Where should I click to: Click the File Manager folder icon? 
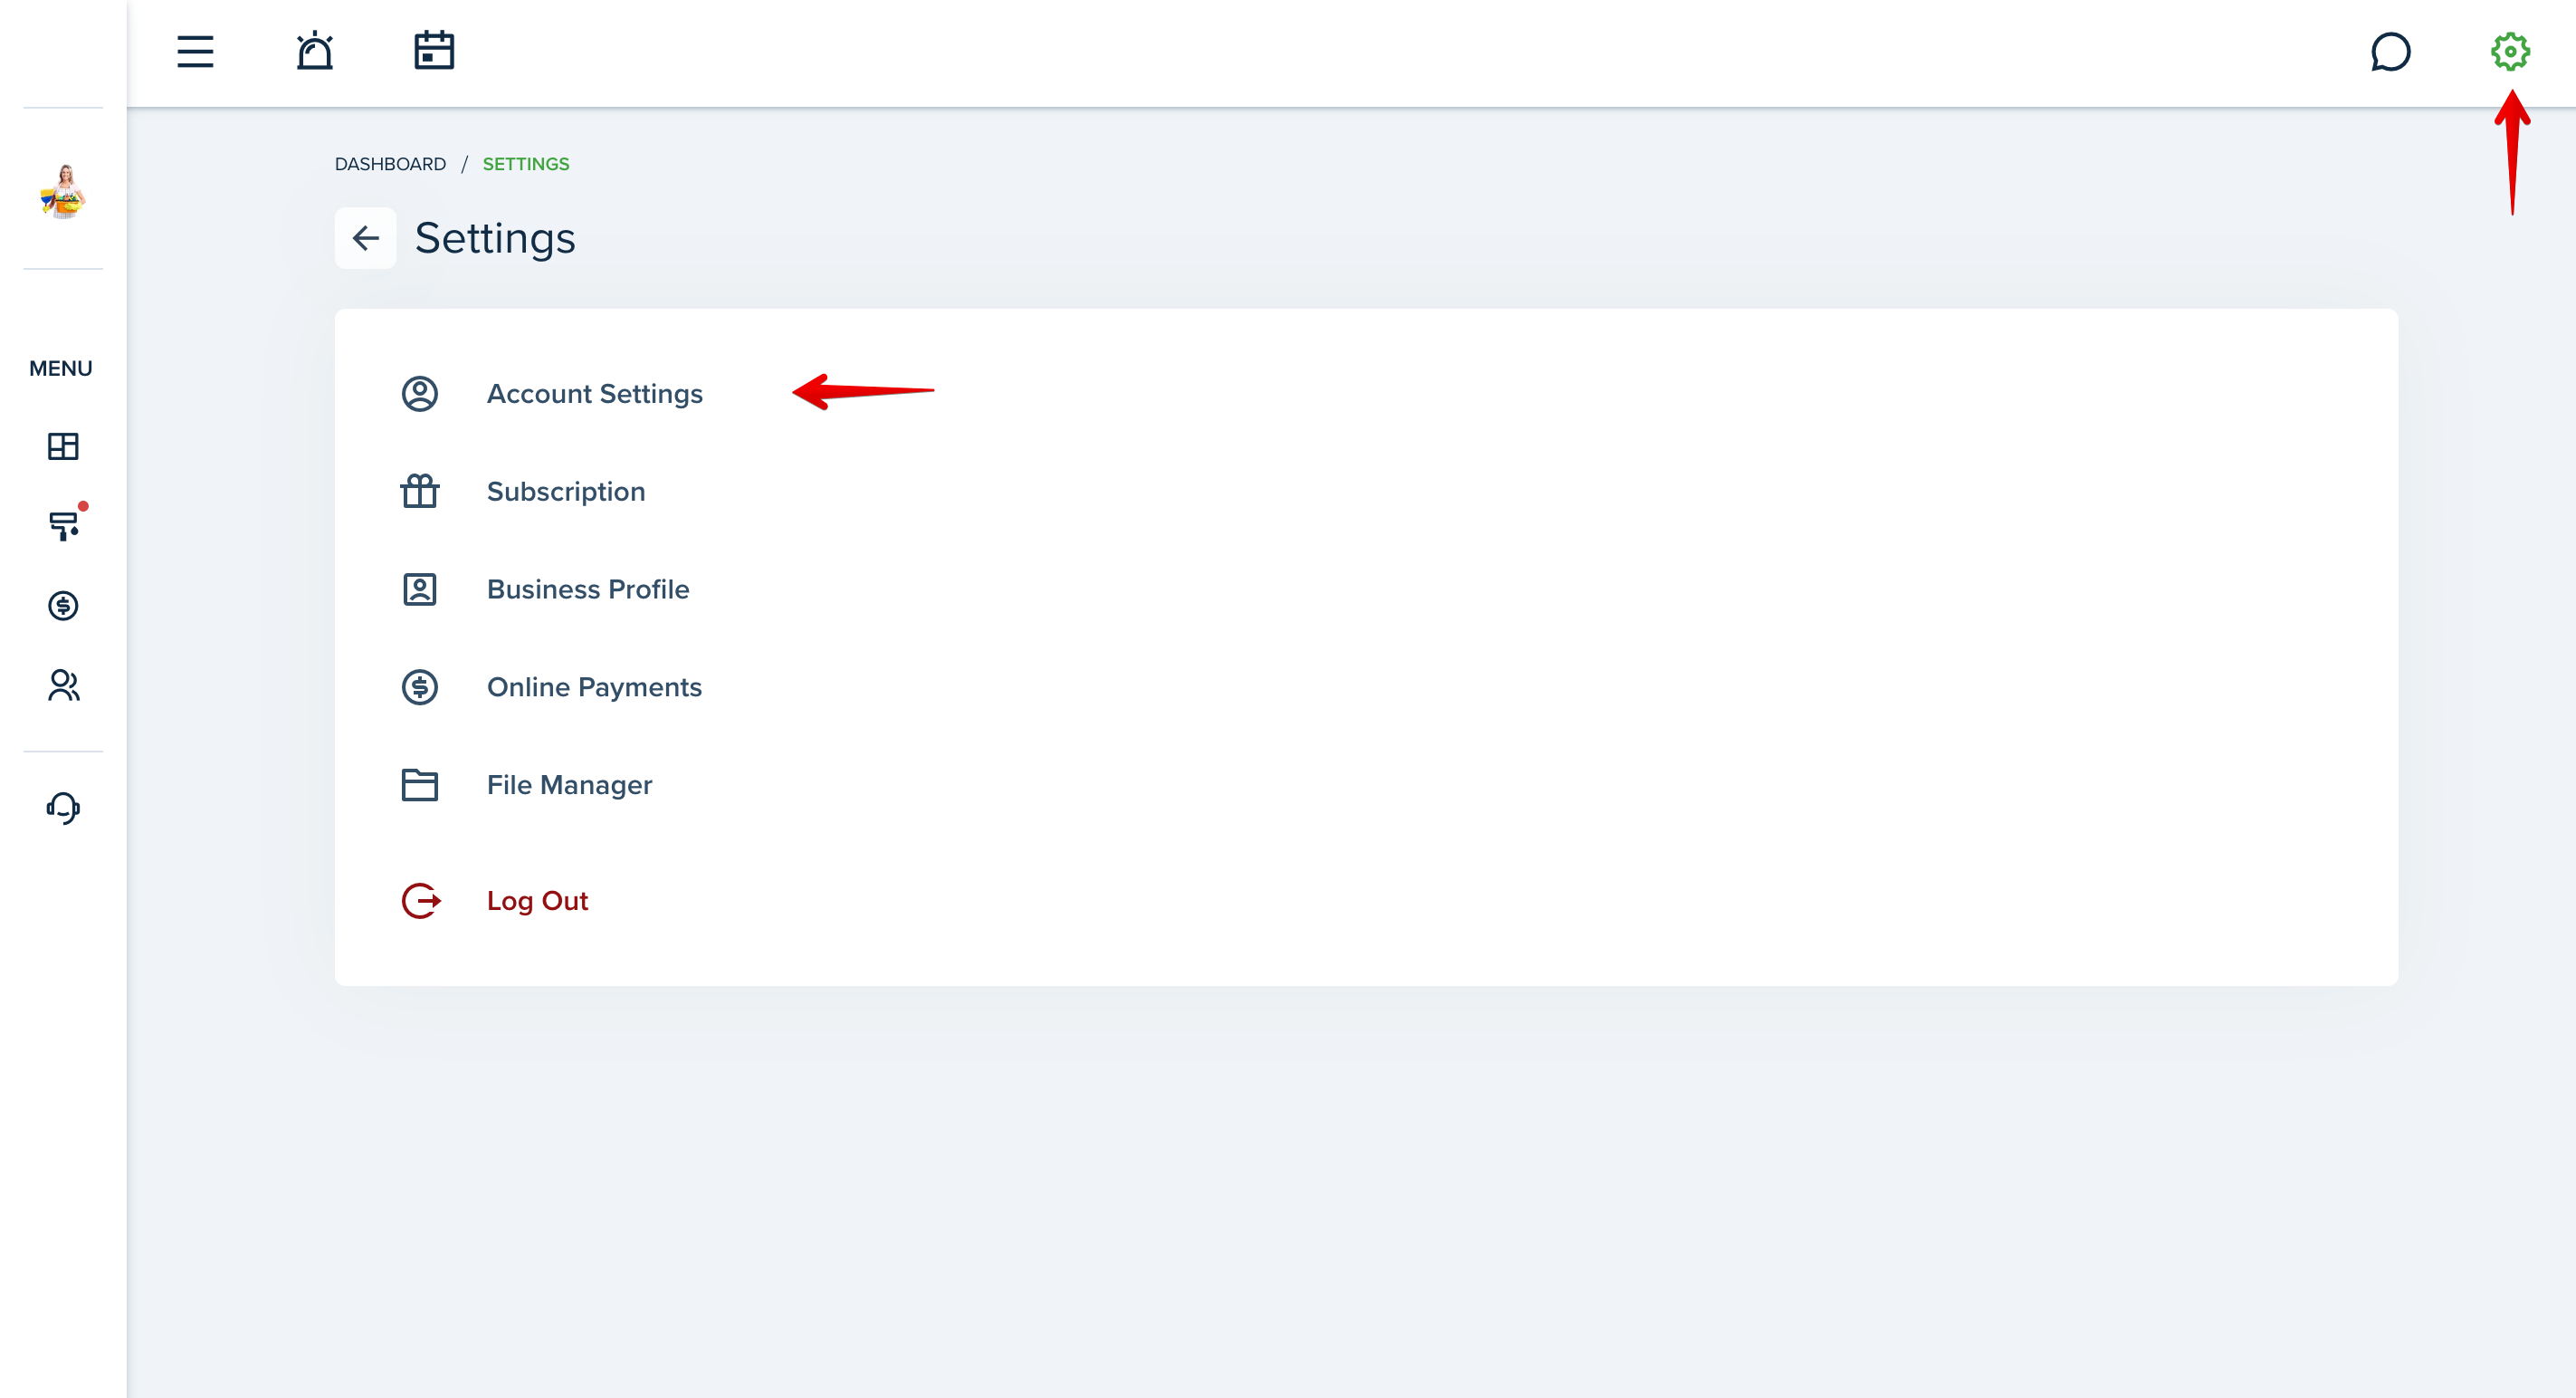[x=420, y=785]
